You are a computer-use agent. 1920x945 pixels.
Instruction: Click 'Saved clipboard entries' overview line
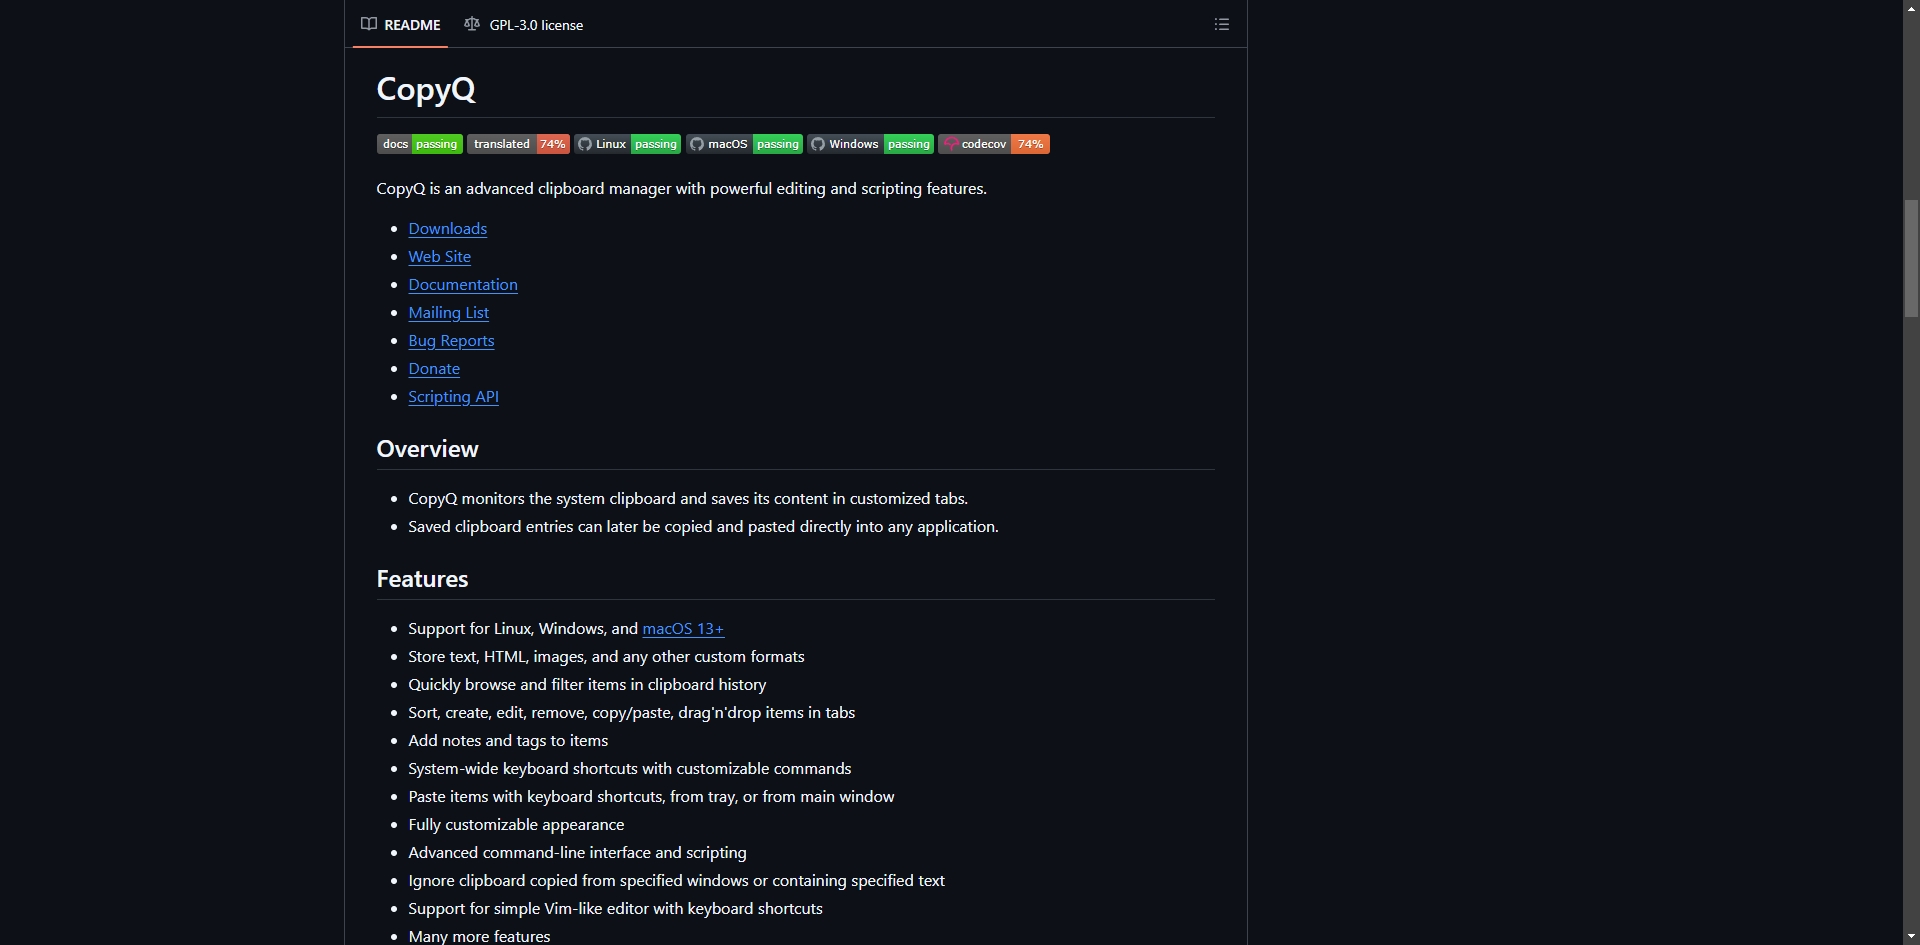click(703, 527)
